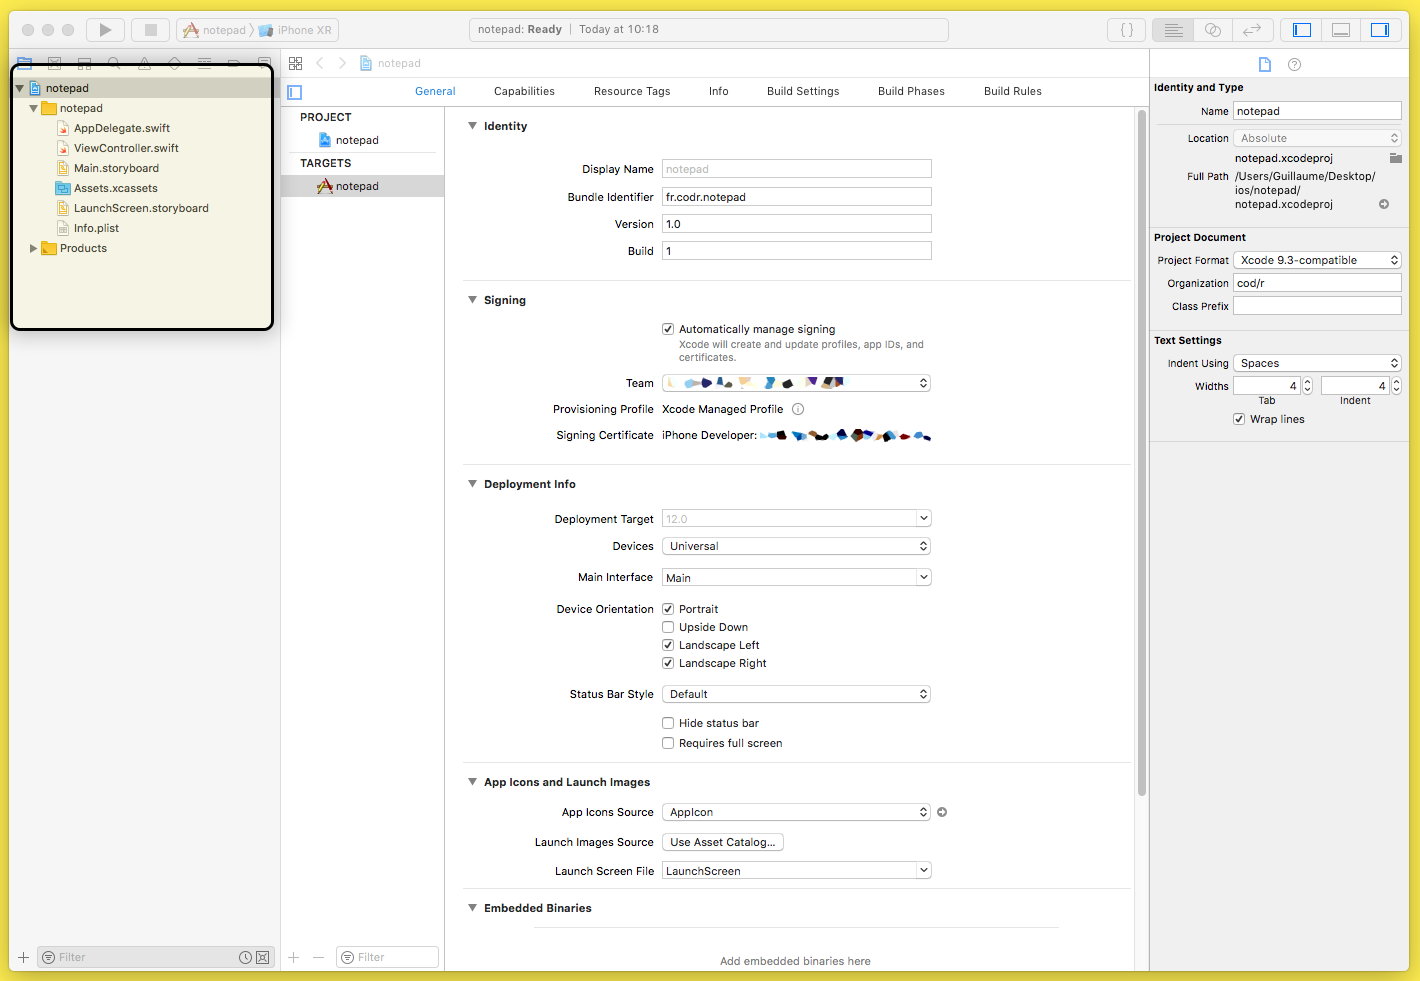Collapse App Icons and Launch Images section

pos(473,782)
